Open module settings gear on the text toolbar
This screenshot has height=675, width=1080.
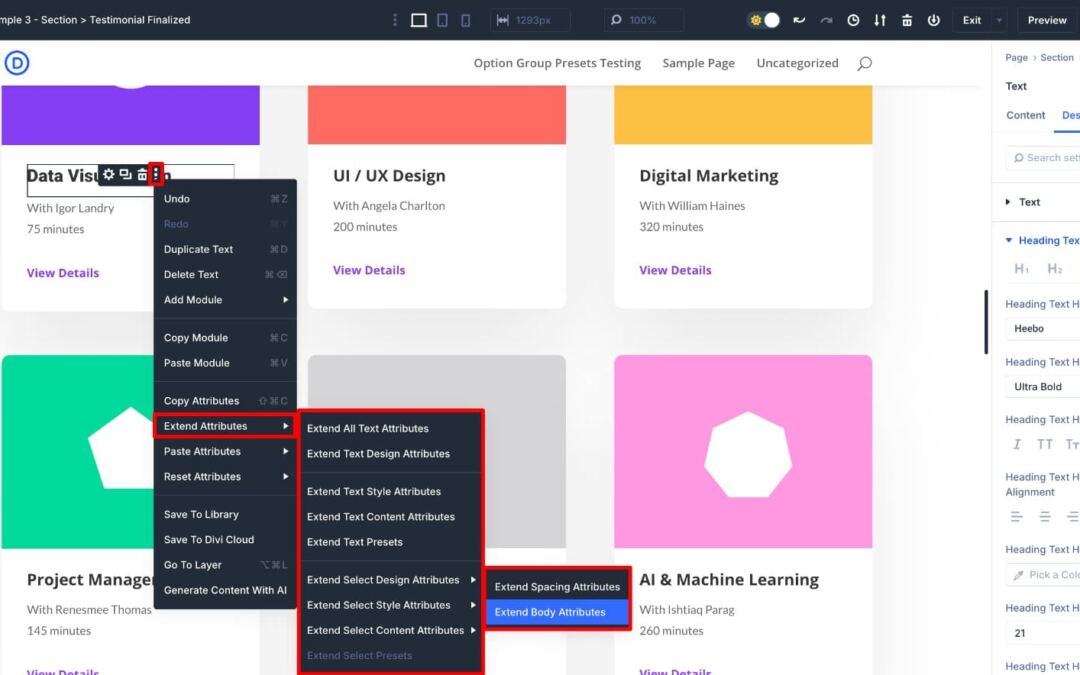click(x=109, y=175)
